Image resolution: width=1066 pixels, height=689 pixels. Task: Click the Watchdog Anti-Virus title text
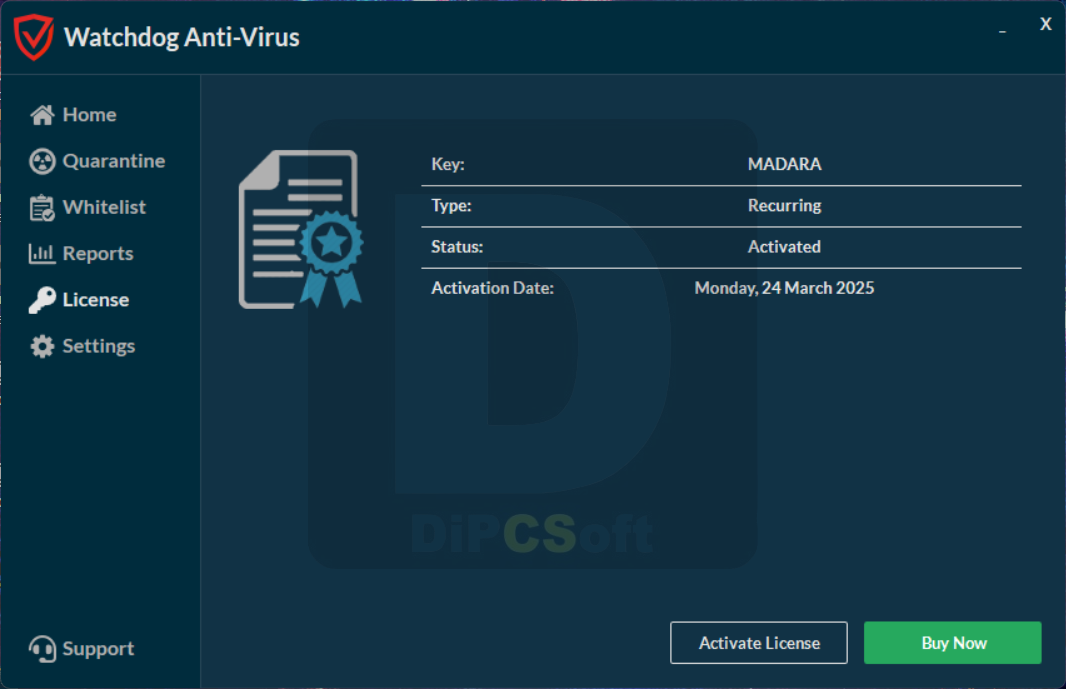click(182, 37)
